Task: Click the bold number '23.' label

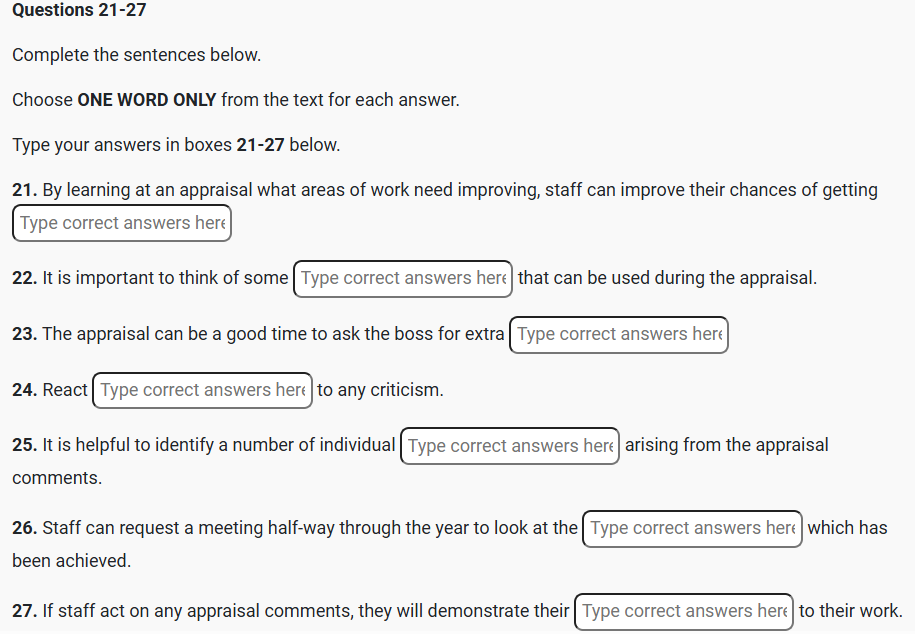Action: 24,334
